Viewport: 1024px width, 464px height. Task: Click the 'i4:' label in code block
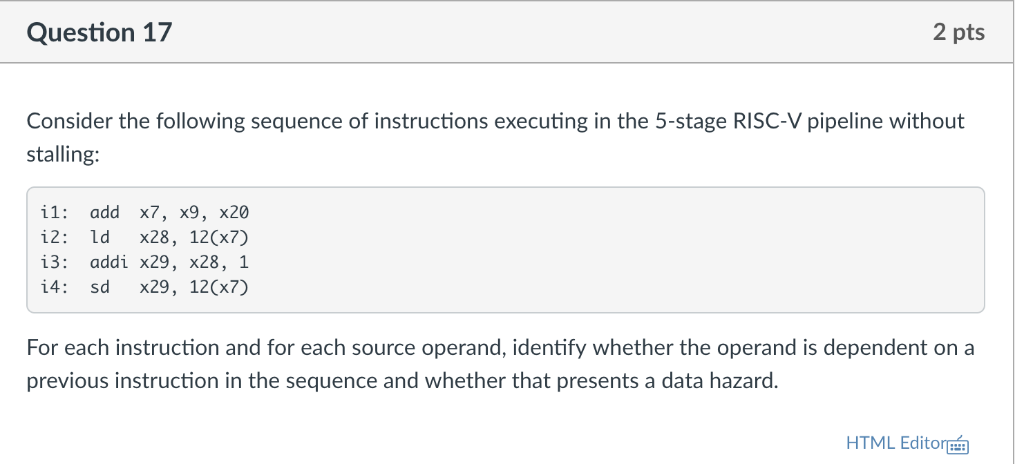pyautogui.click(x=53, y=287)
